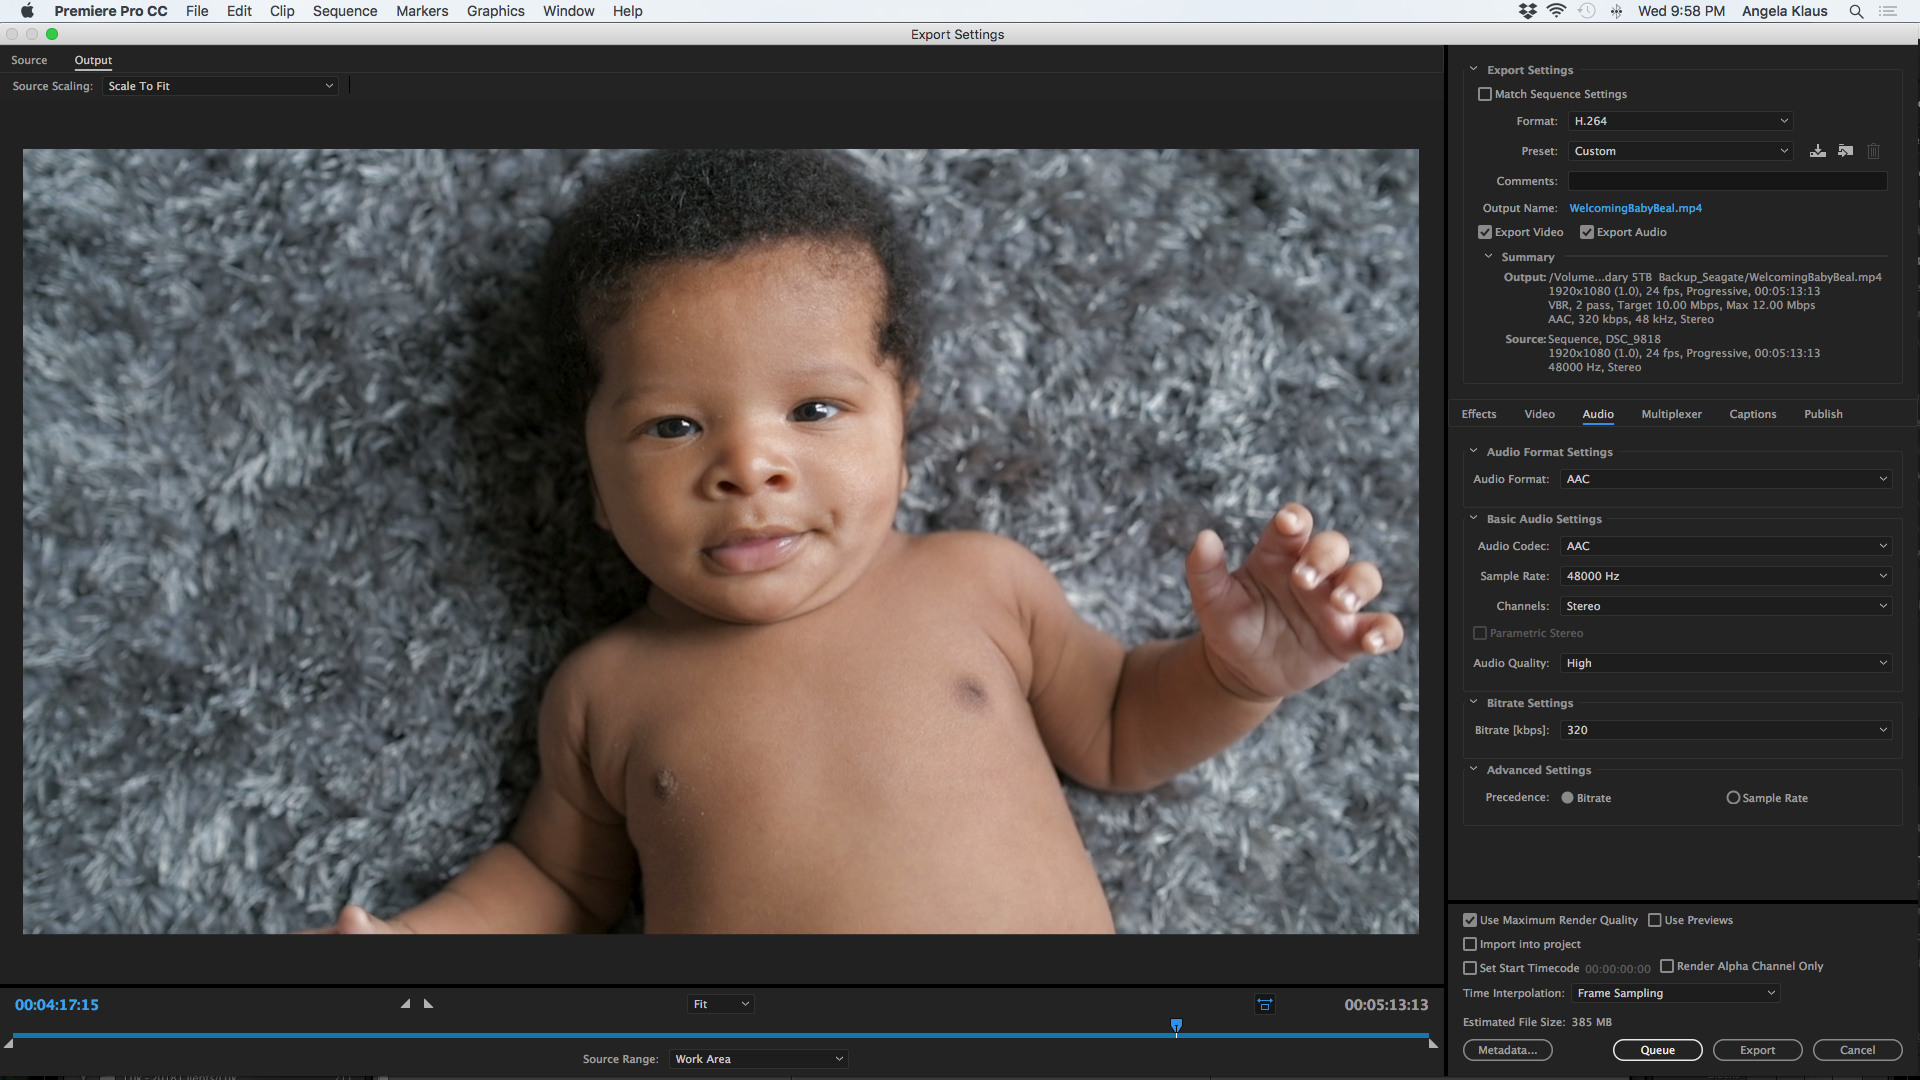Viewport: 1920px width, 1080px height.
Task: Click the Delete Preset trash icon
Action: point(1874,151)
